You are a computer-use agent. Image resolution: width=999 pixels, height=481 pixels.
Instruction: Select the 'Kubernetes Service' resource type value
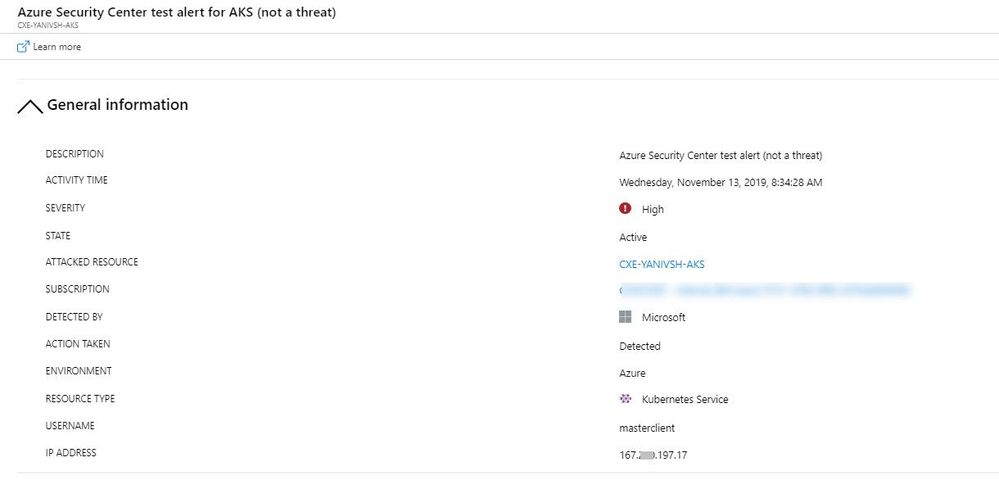coord(685,400)
